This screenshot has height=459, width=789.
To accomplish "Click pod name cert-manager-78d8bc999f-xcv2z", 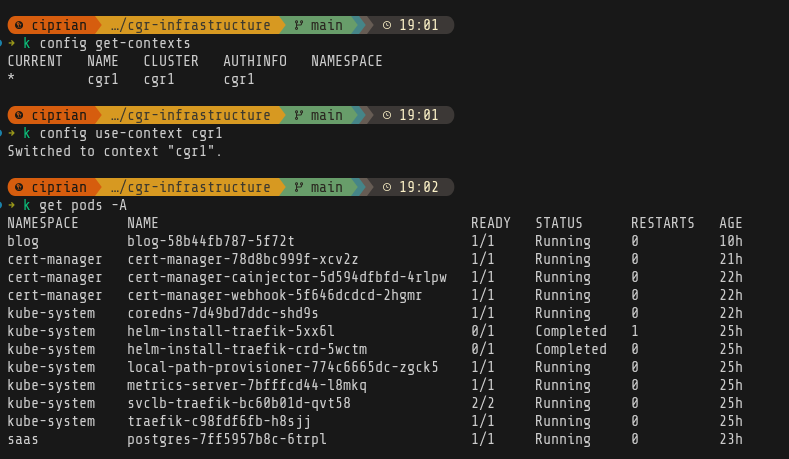I will pos(243,260).
